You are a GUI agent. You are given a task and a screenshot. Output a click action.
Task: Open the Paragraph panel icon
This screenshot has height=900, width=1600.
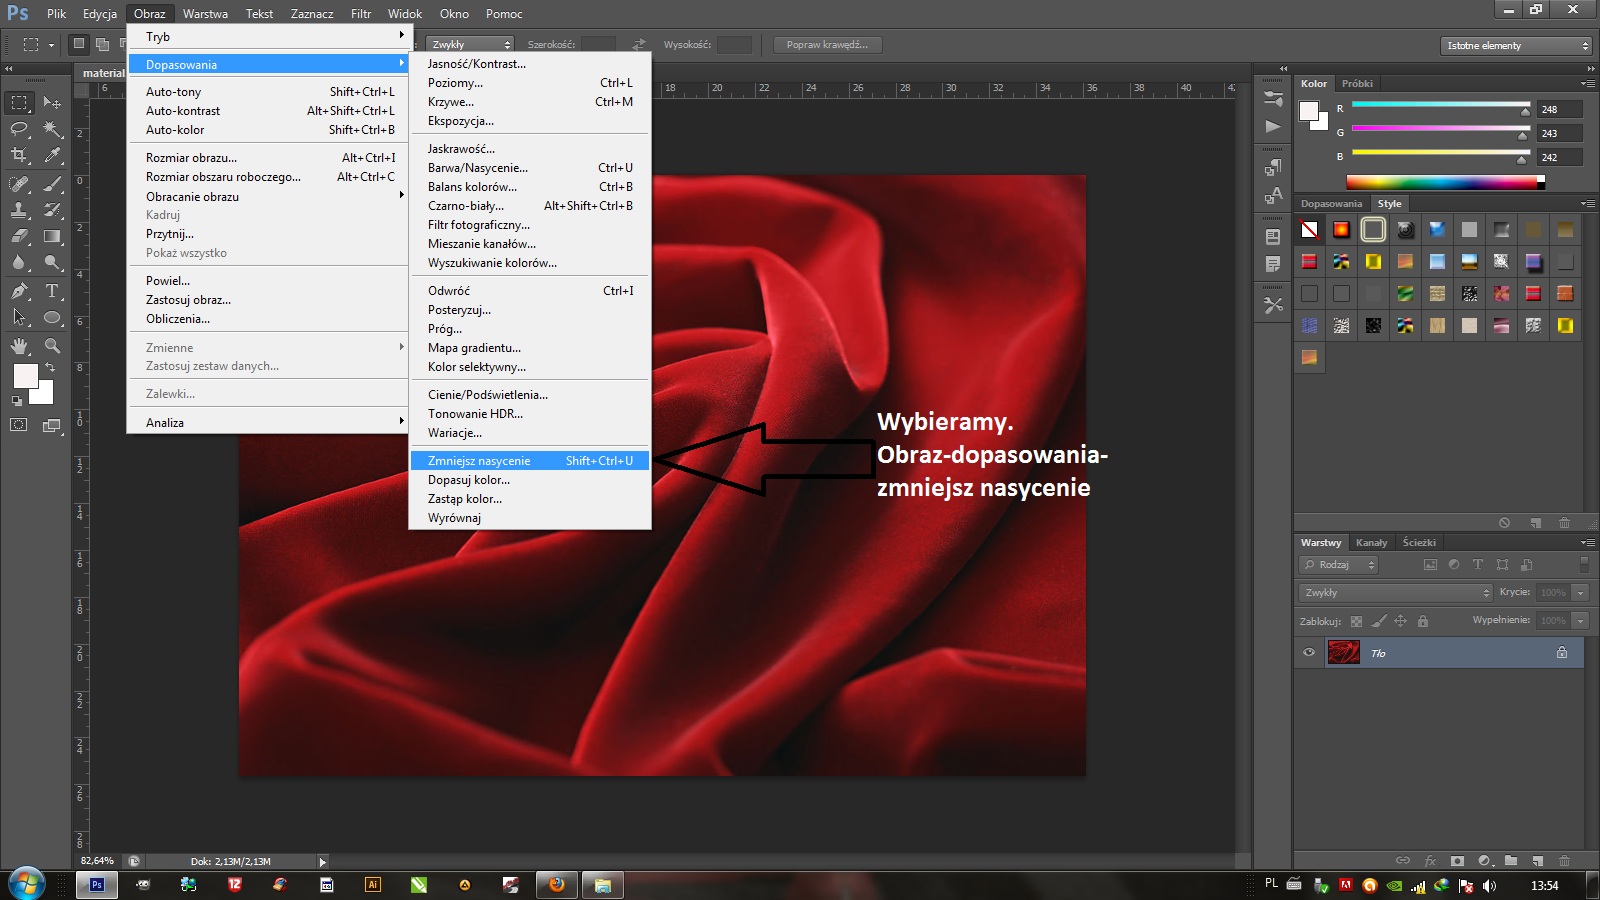(x=1273, y=167)
